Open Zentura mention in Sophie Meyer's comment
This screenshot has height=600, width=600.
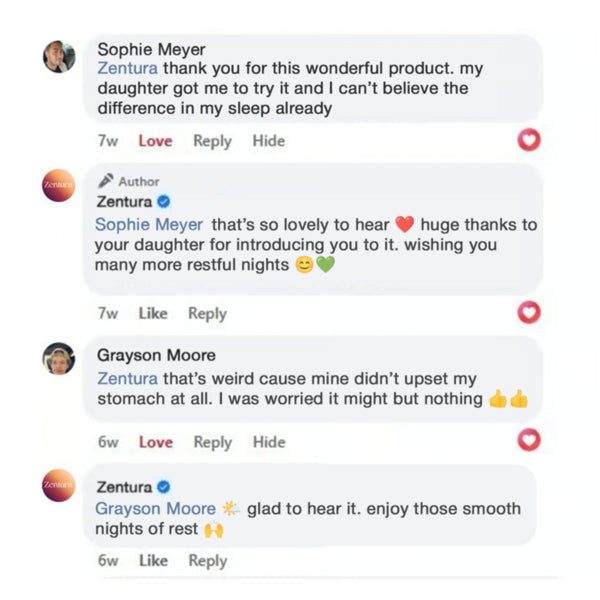127,69
